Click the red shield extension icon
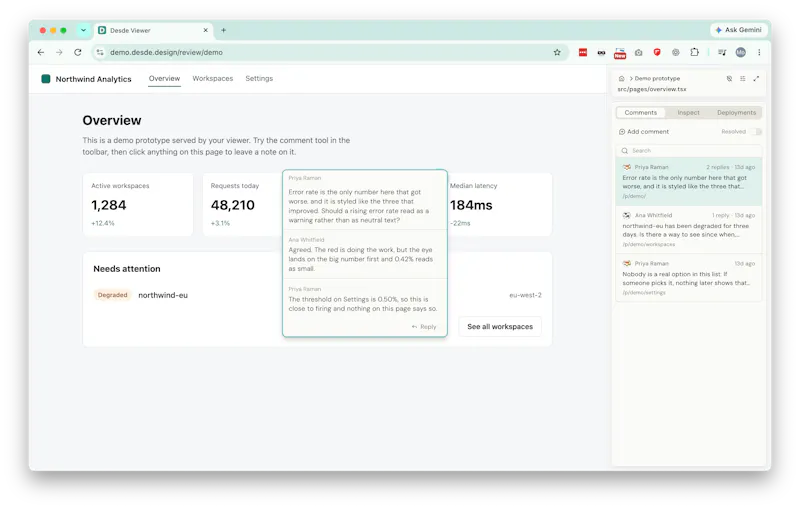800x509 pixels. pyautogui.click(x=657, y=52)
